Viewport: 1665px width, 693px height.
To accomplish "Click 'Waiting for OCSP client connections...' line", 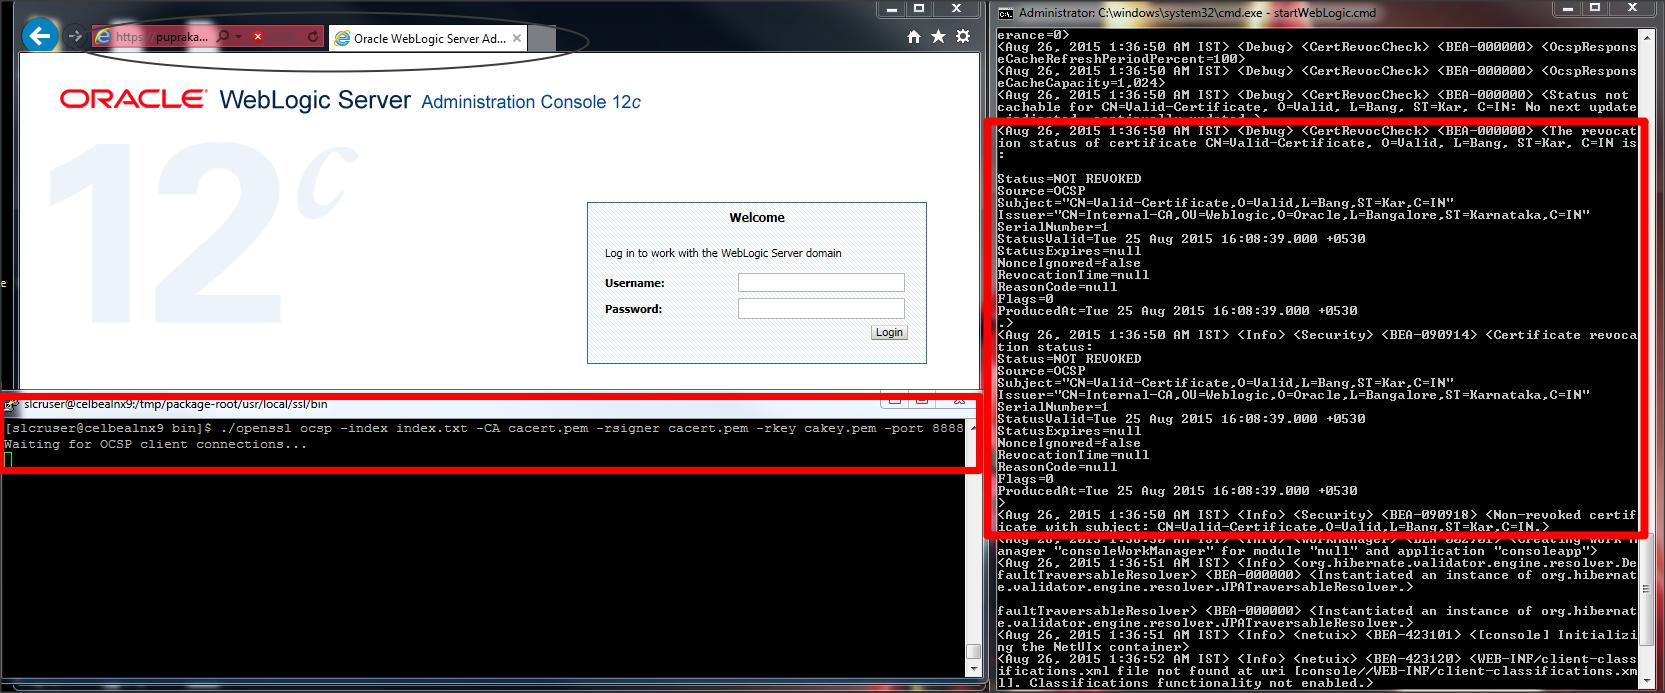I will point(155,444).
